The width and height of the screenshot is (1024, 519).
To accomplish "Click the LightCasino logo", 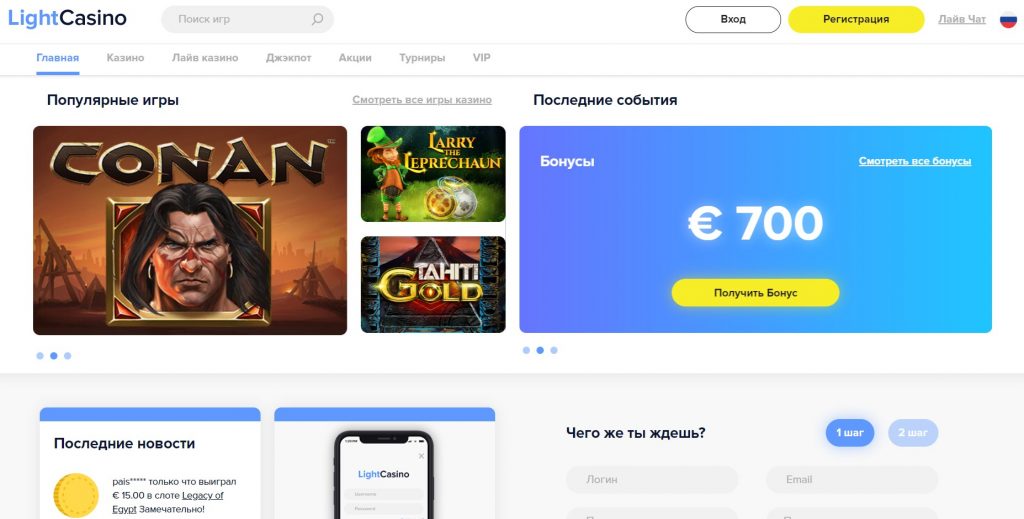I will coord(67,18).
